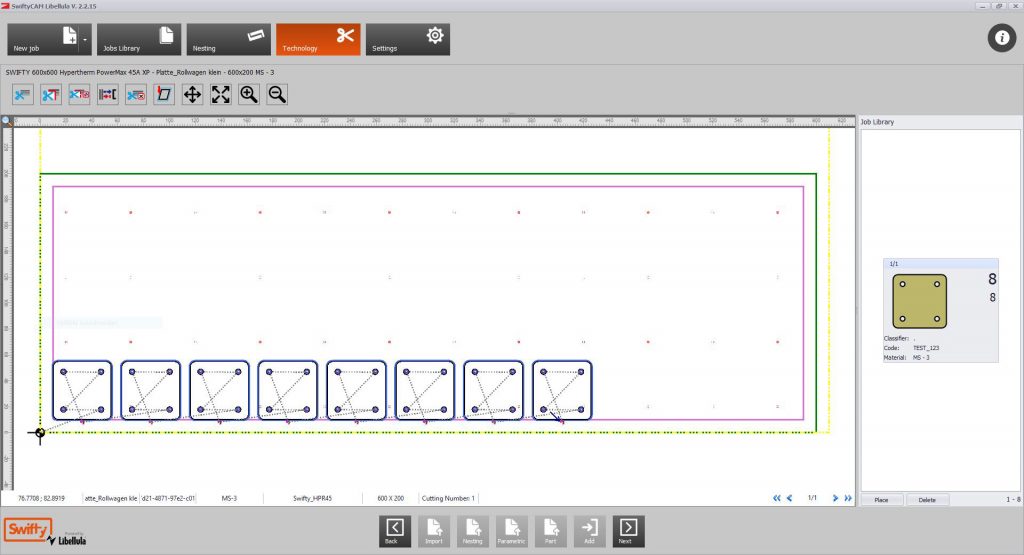Click the cut sequence order icon
Image resolution: width=1024 pixels, height=555 pixels.
(x=108, y=94)
